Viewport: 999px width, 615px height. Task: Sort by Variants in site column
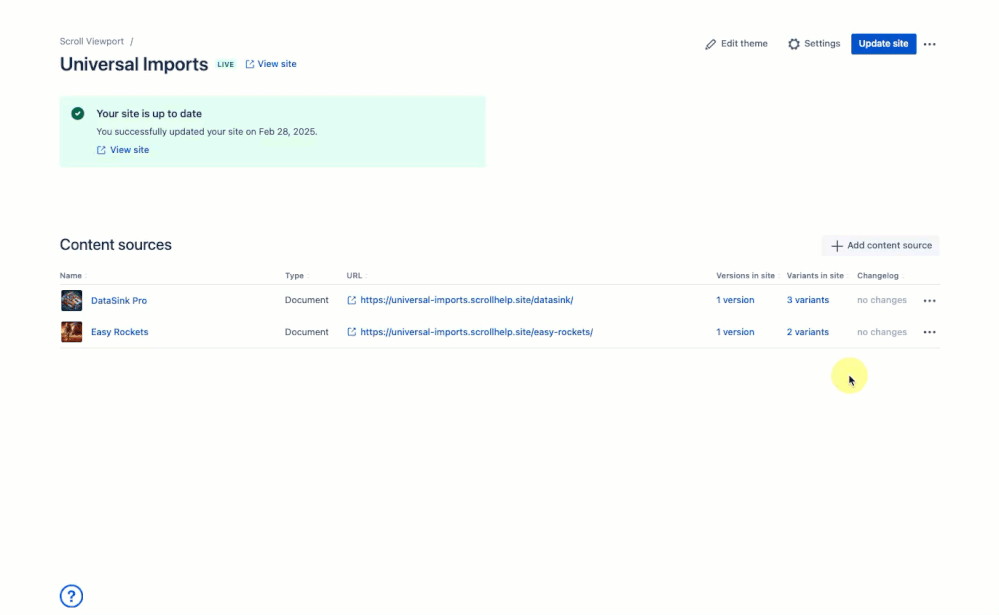(x=815, y=276)
